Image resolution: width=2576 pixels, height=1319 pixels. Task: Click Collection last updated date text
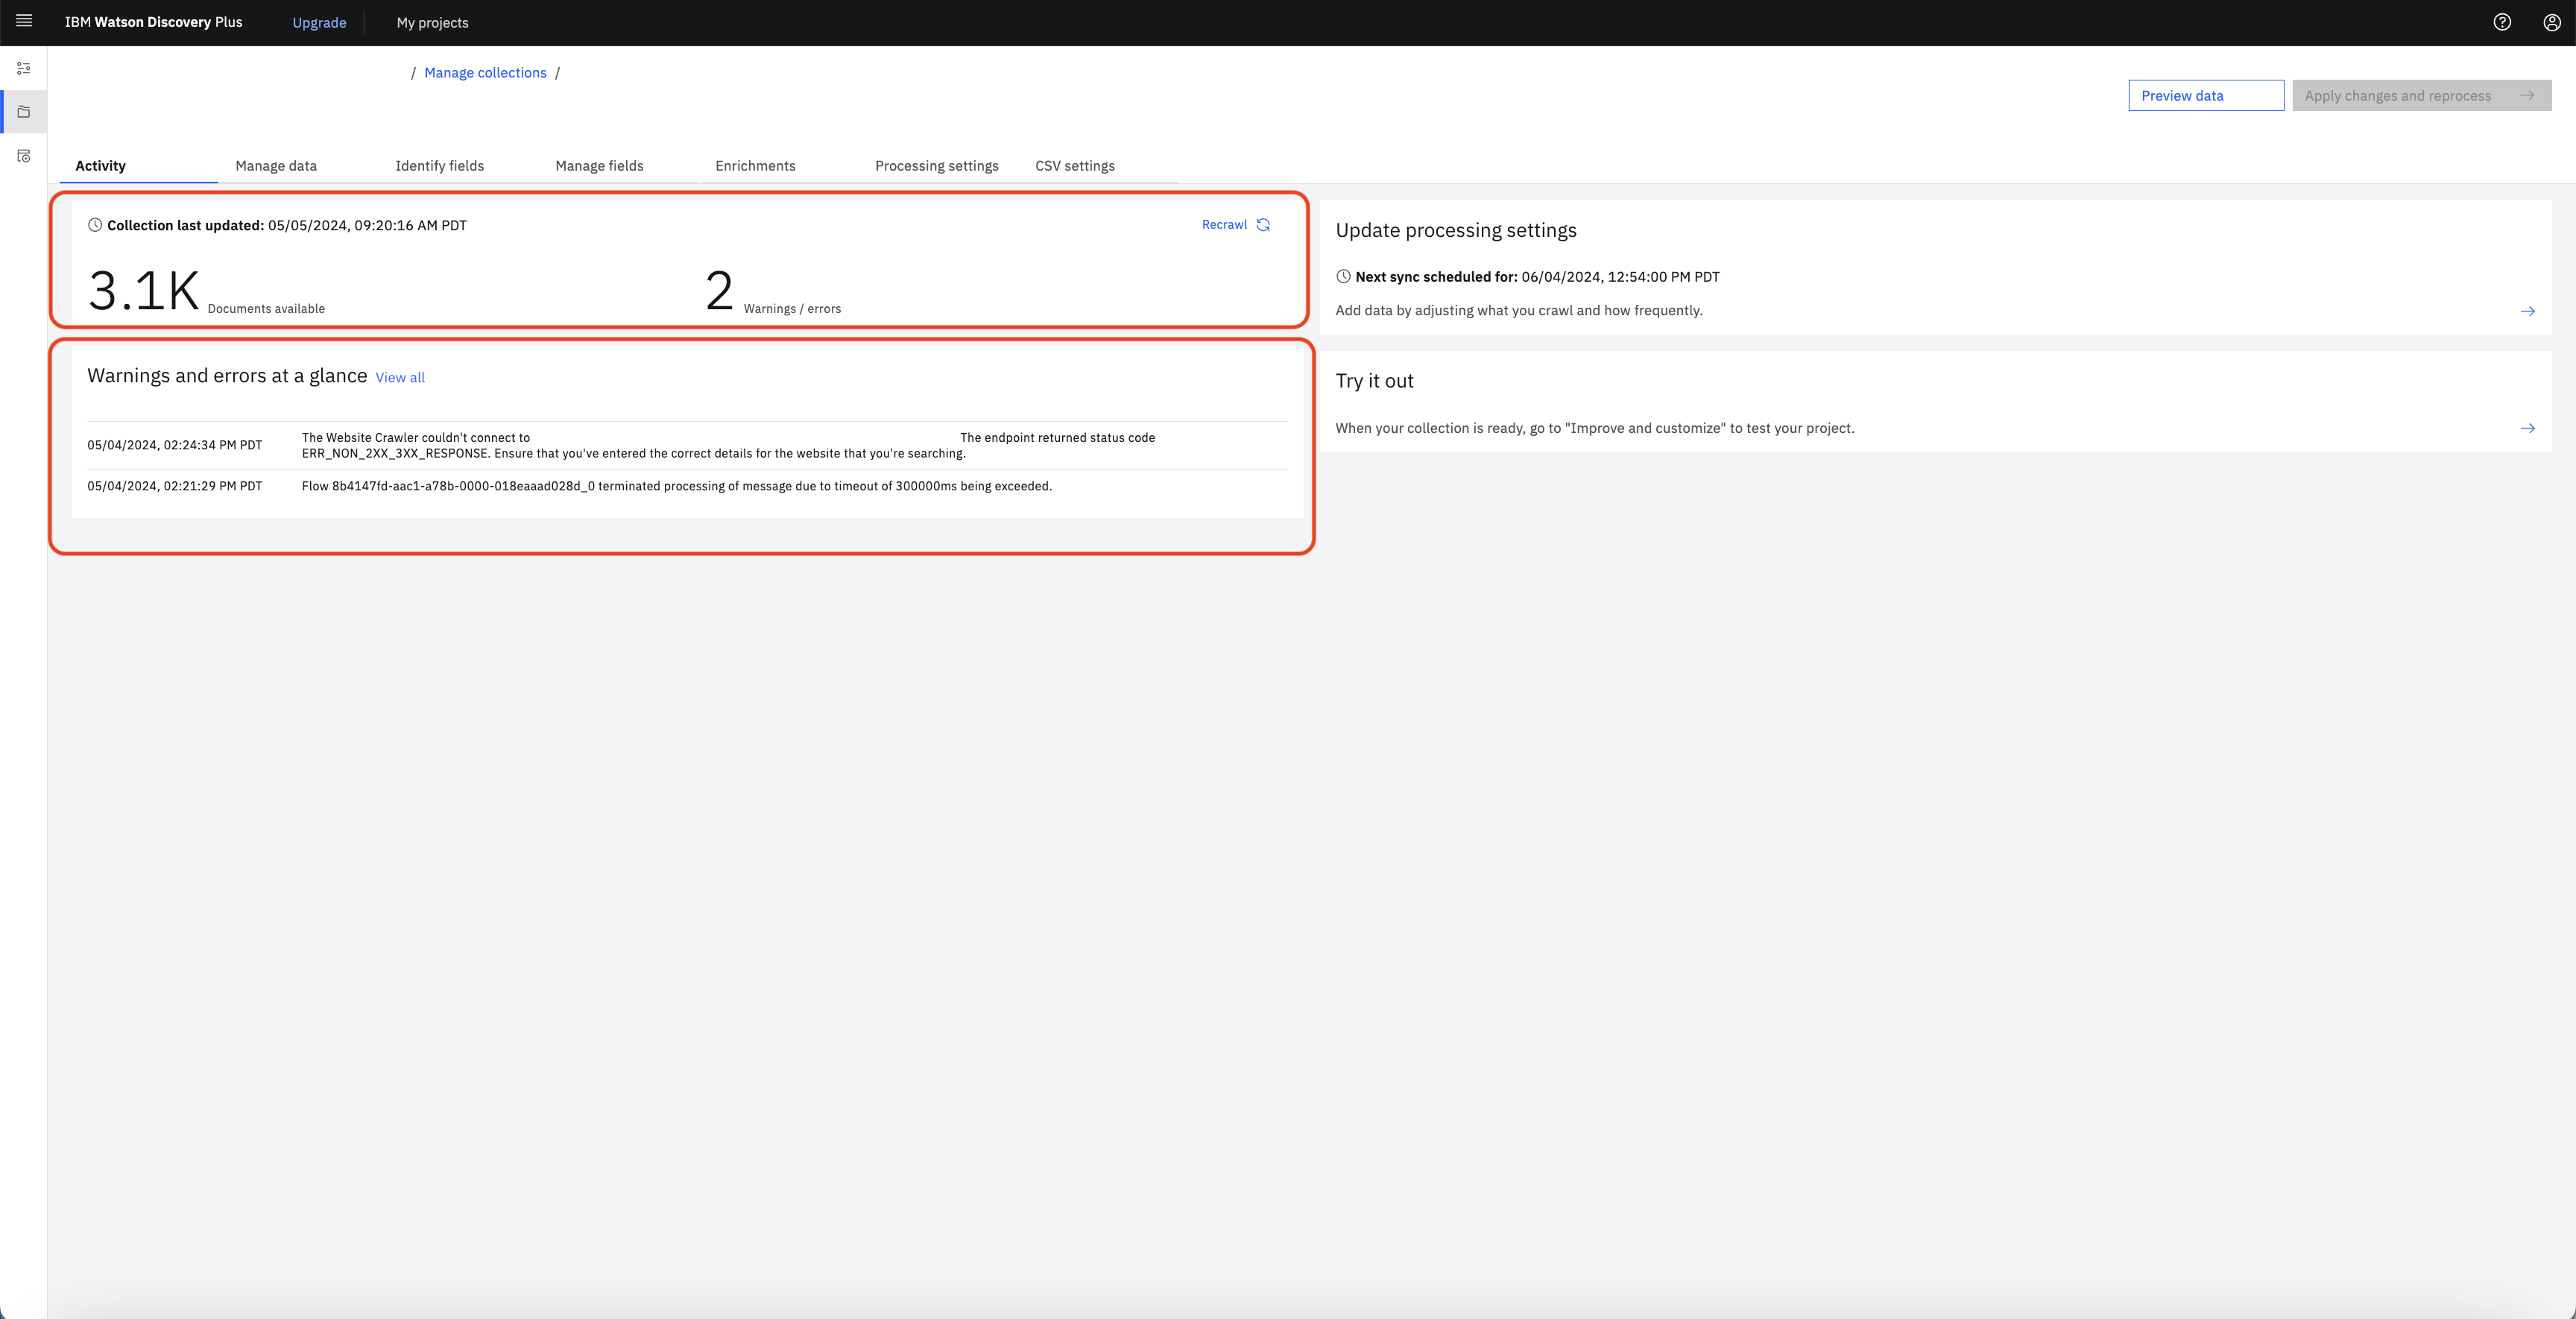(367, 225)
